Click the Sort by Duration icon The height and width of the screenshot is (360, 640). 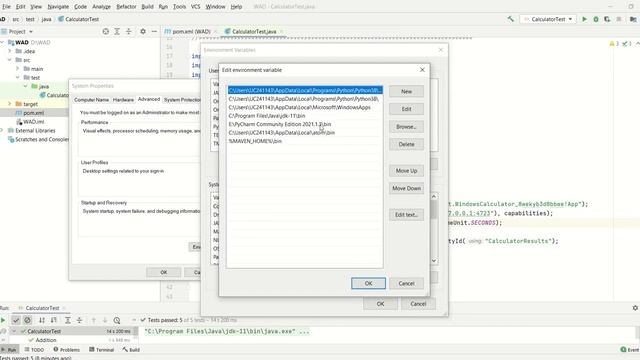click(53, 320)
